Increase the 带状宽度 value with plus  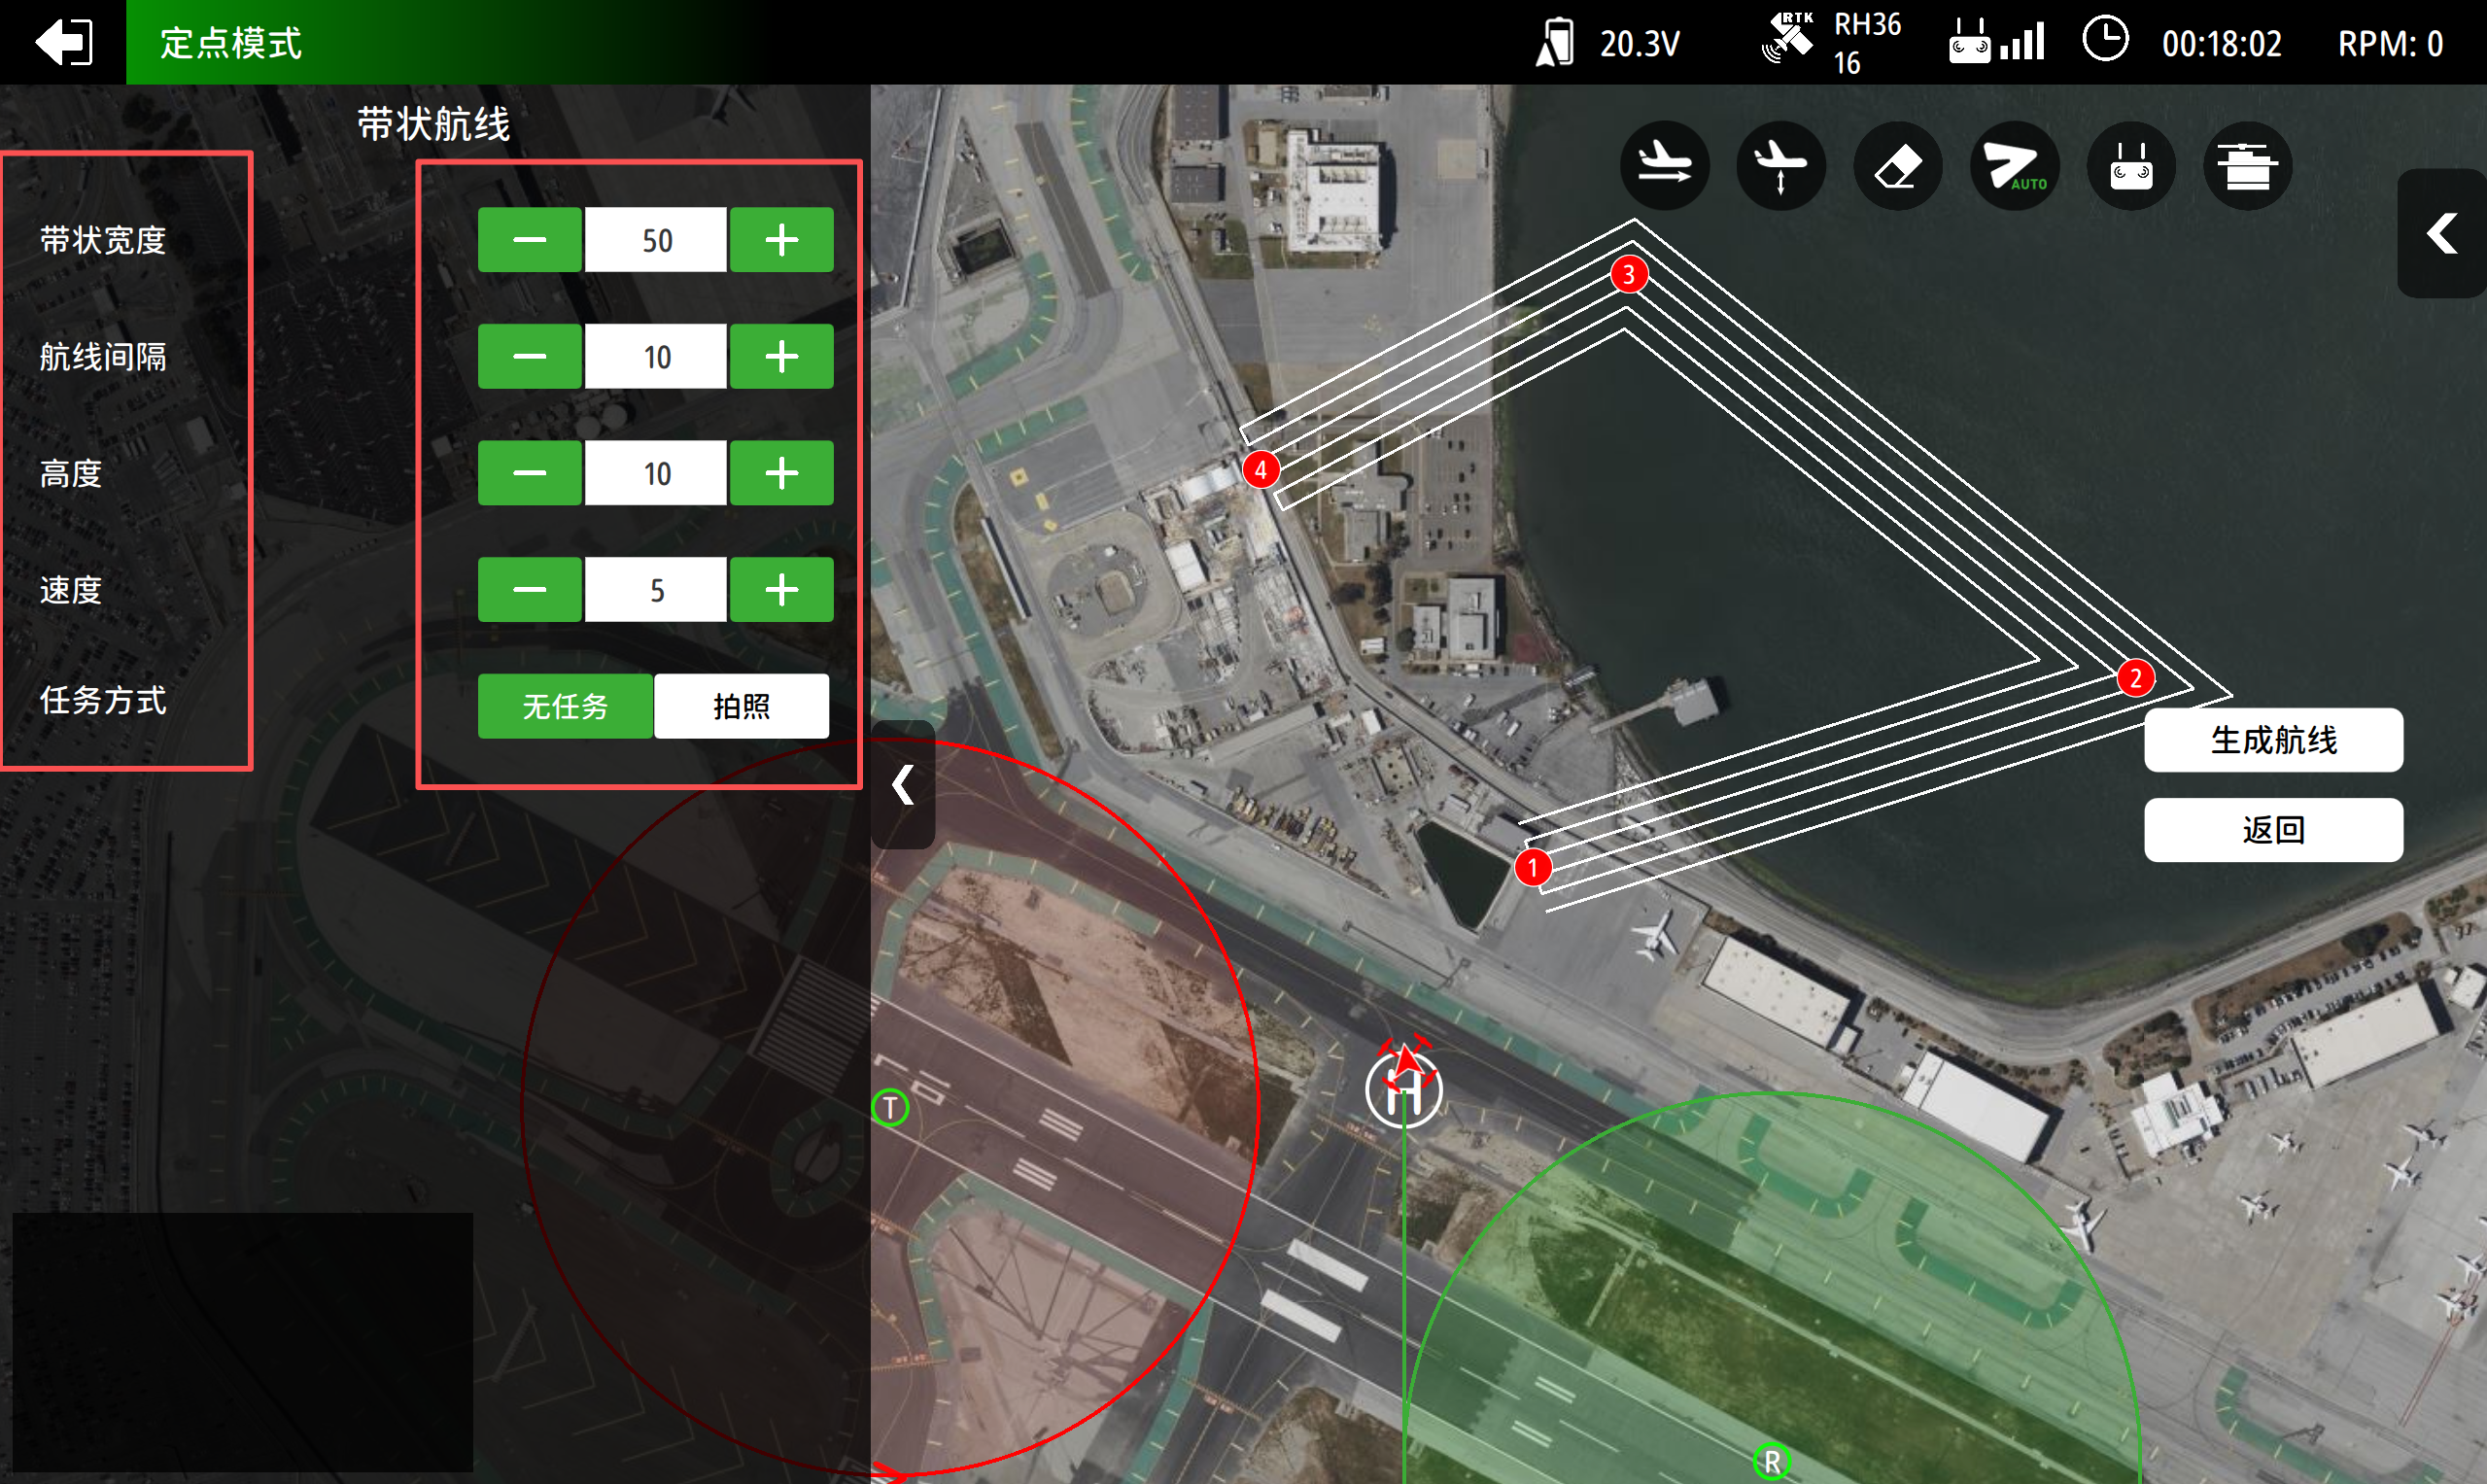pos(781,240)
